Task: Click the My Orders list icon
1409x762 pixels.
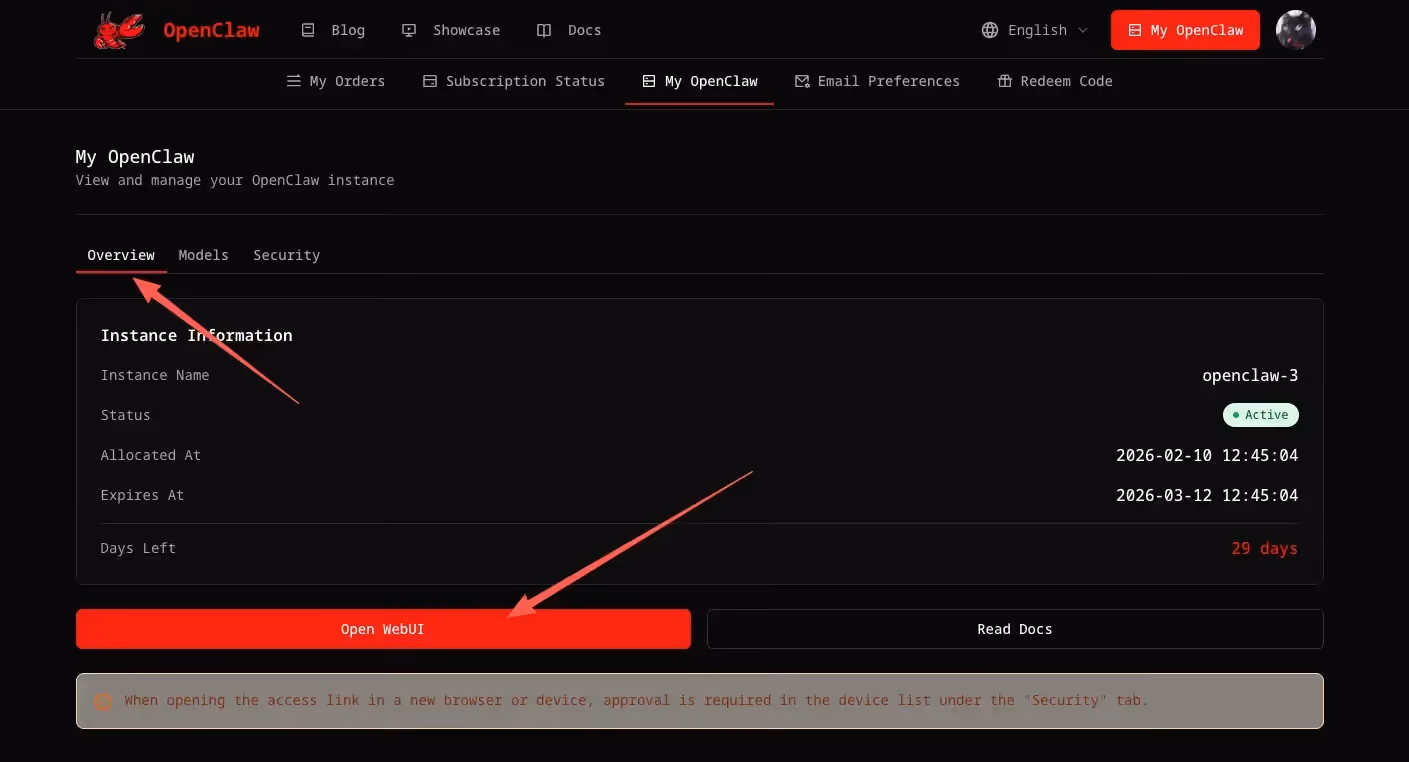Action: coord(294,81)
